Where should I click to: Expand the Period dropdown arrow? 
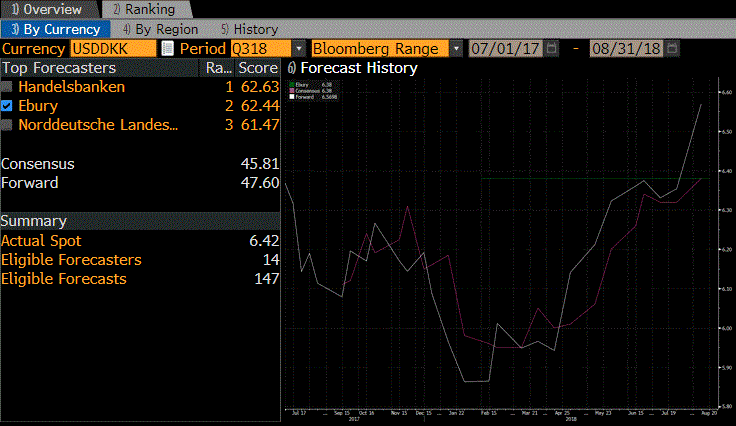coord(299,48)
